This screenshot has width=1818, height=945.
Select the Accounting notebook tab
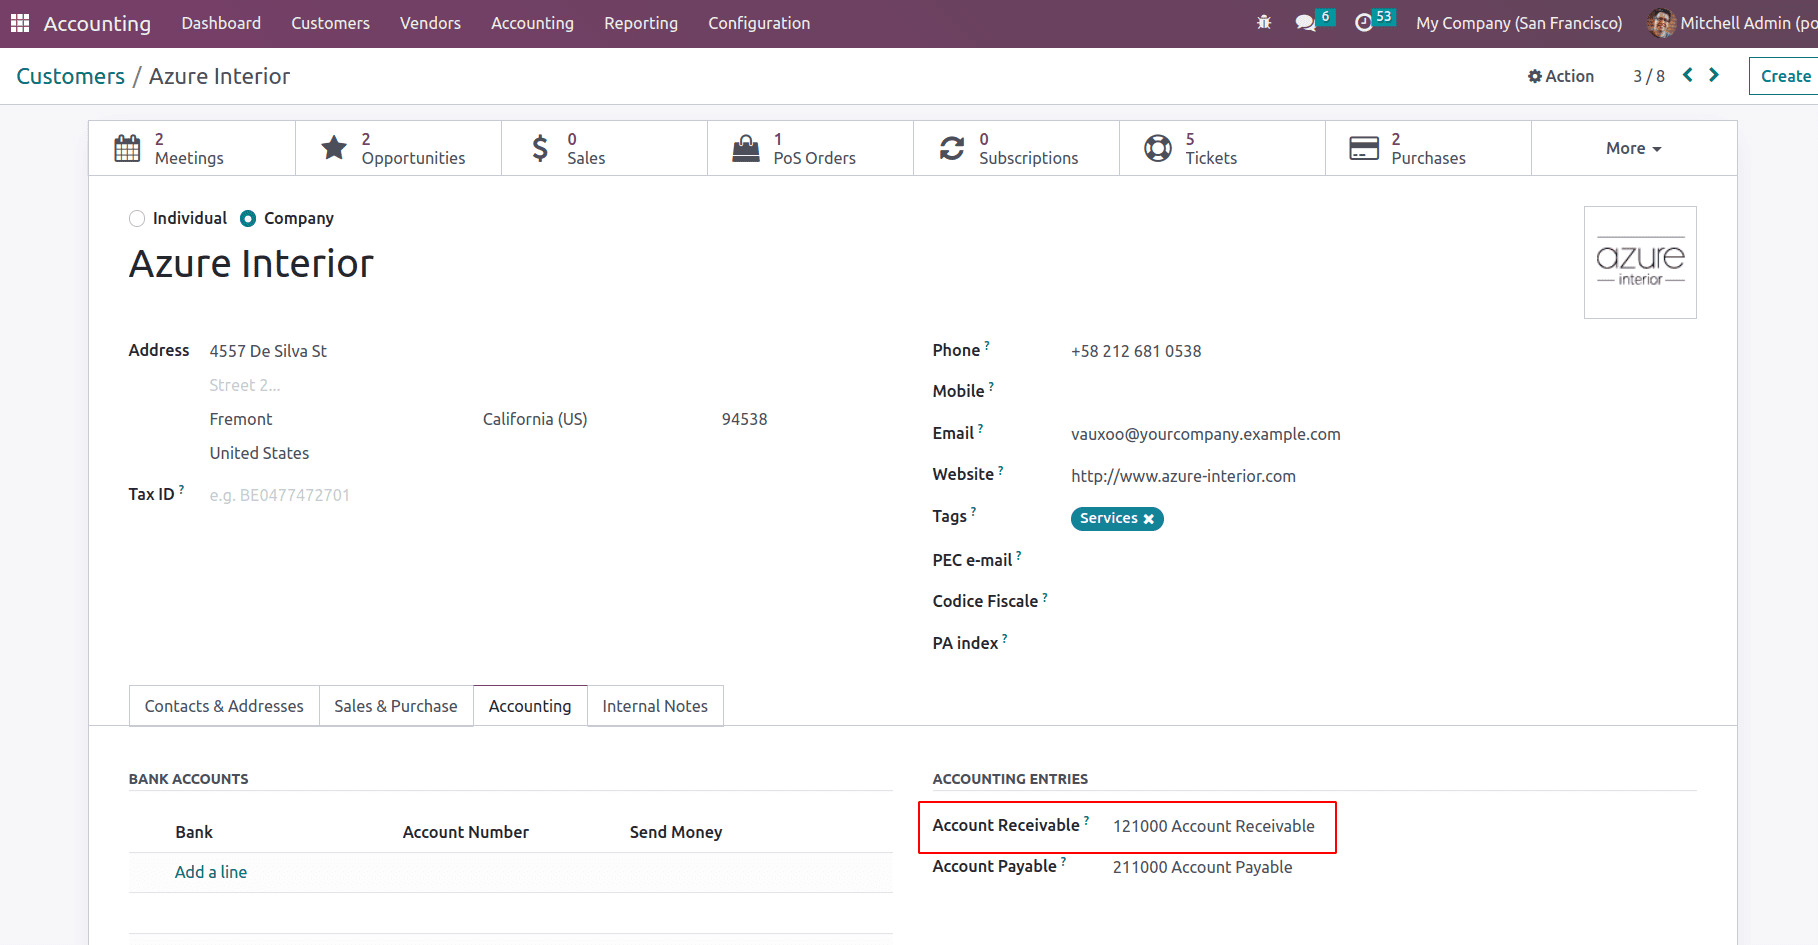point(530,706)
